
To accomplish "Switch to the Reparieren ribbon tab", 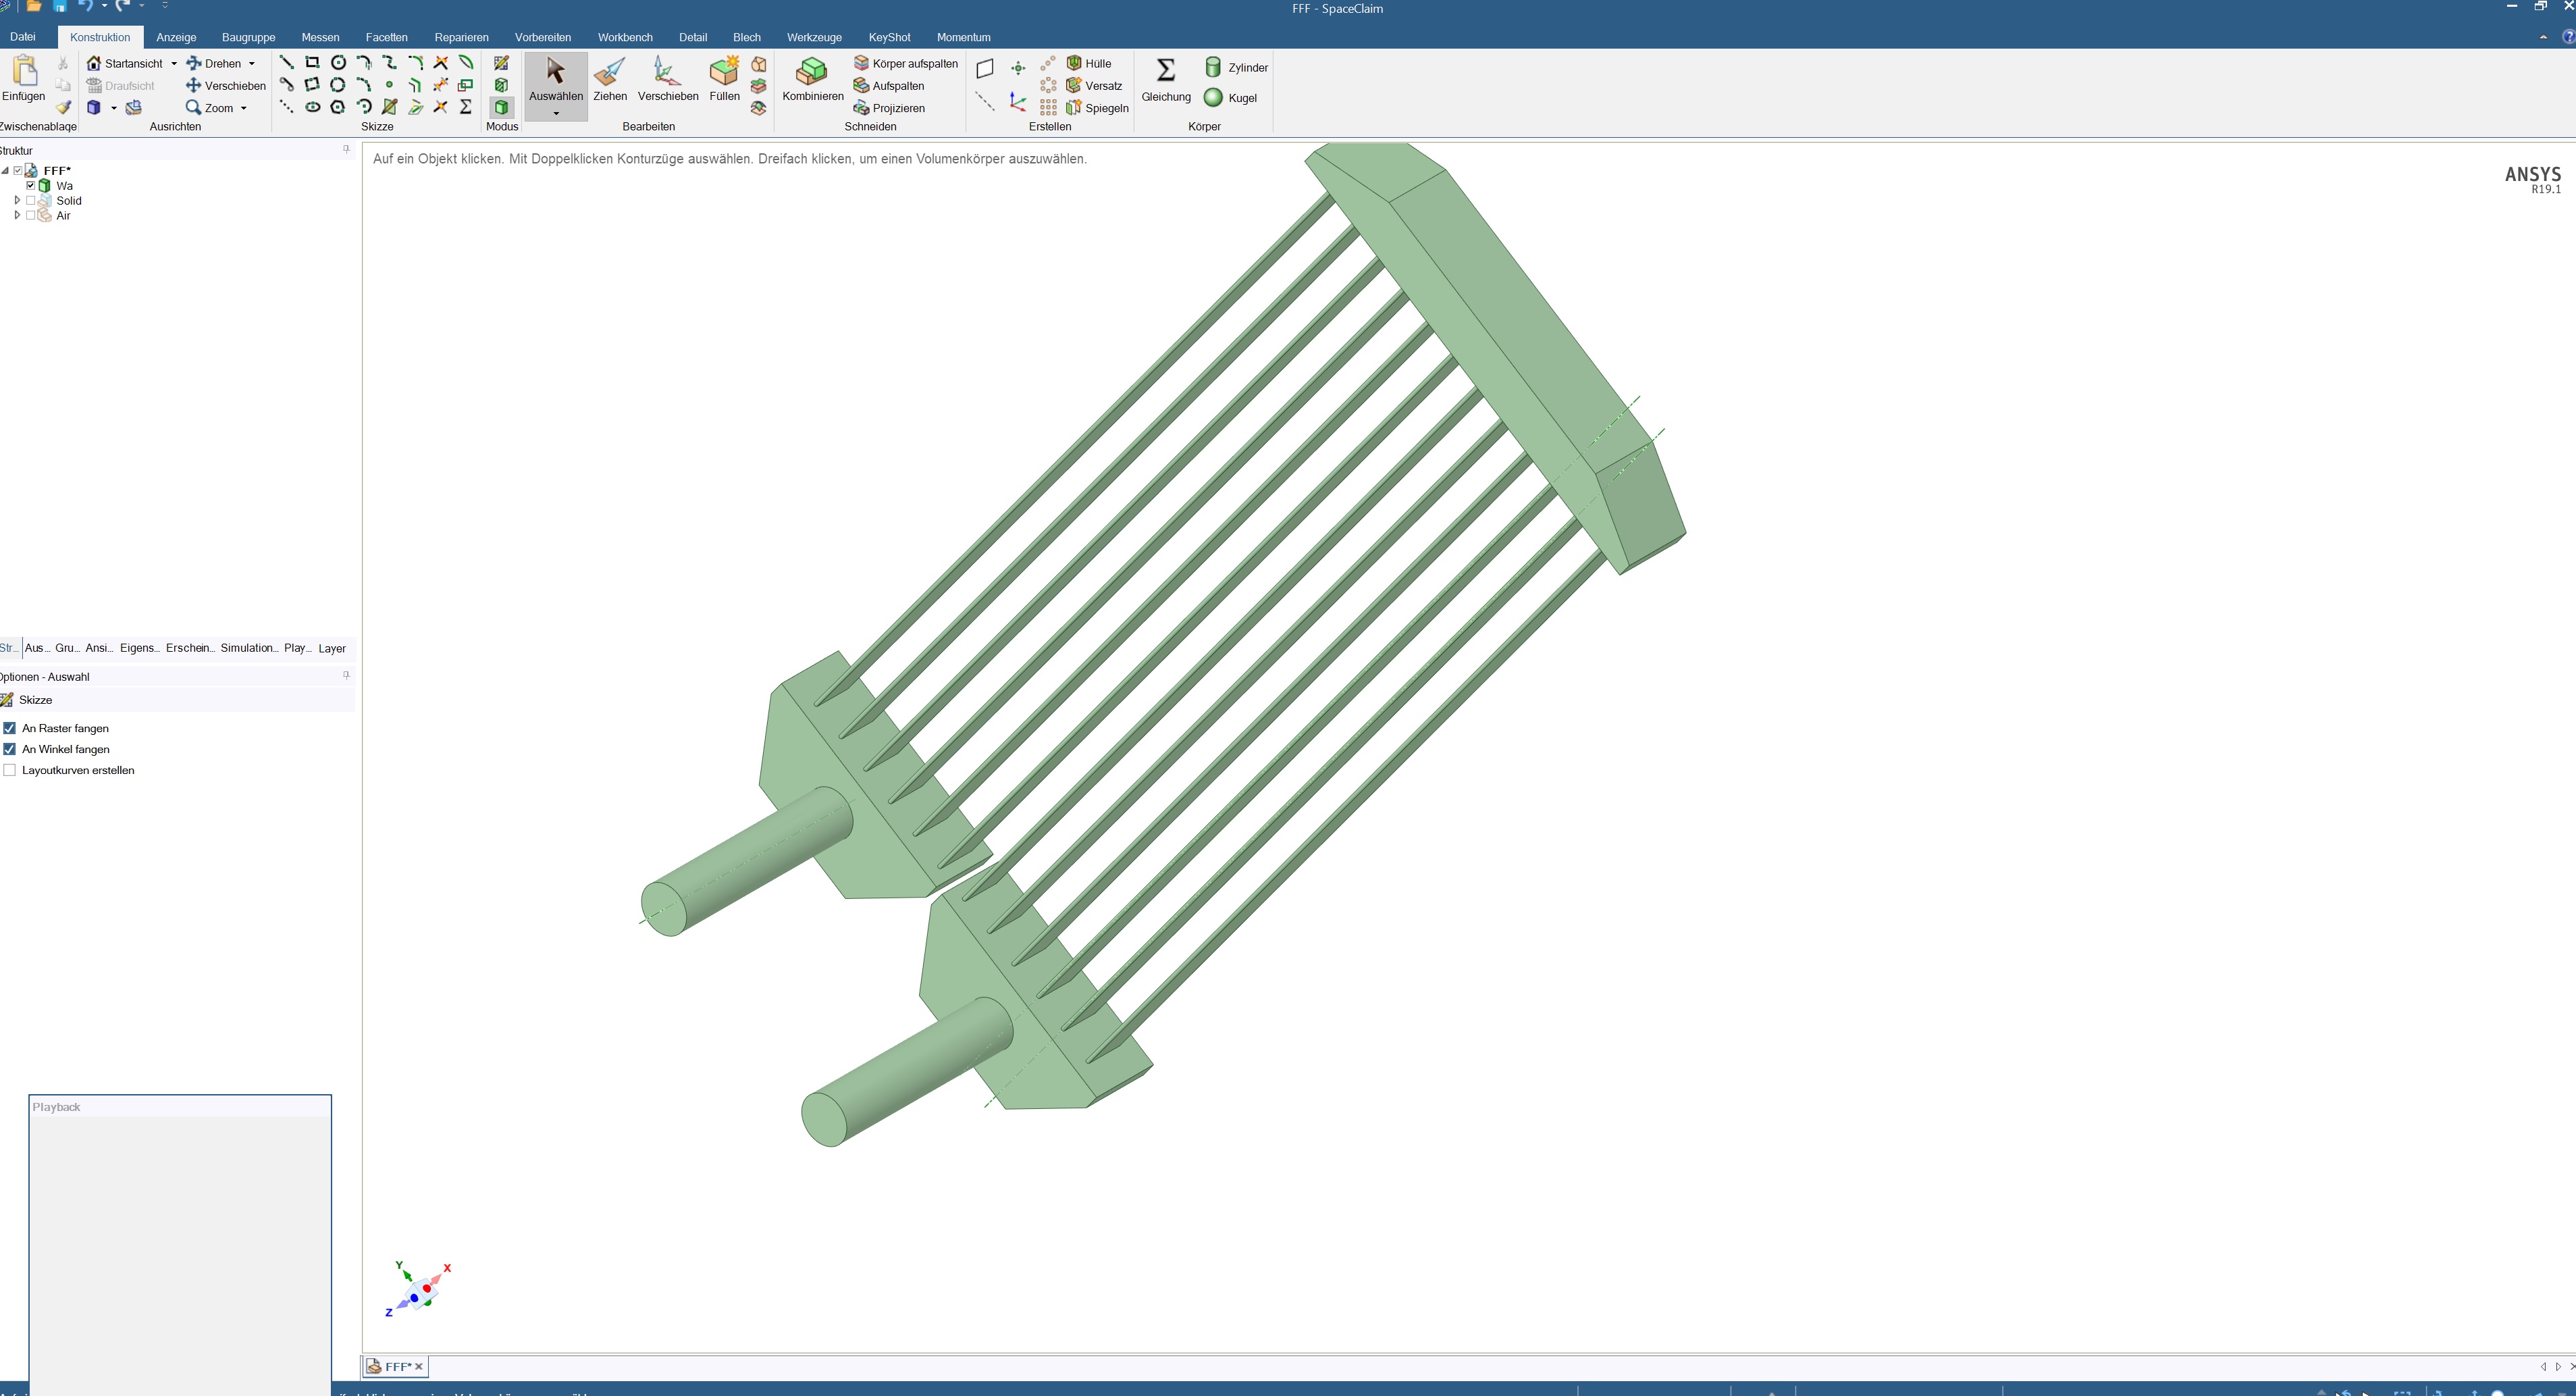I will pos(461,37).
